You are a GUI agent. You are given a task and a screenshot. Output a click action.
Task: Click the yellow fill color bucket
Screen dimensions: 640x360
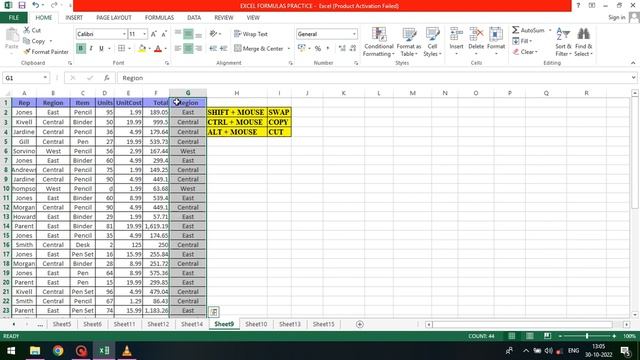click(142, 49)
